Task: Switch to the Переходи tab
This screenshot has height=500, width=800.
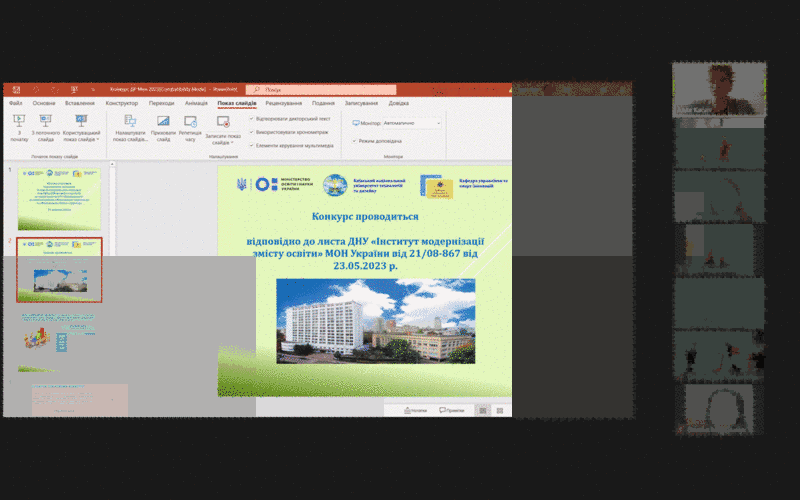Action: pos(161,103)
